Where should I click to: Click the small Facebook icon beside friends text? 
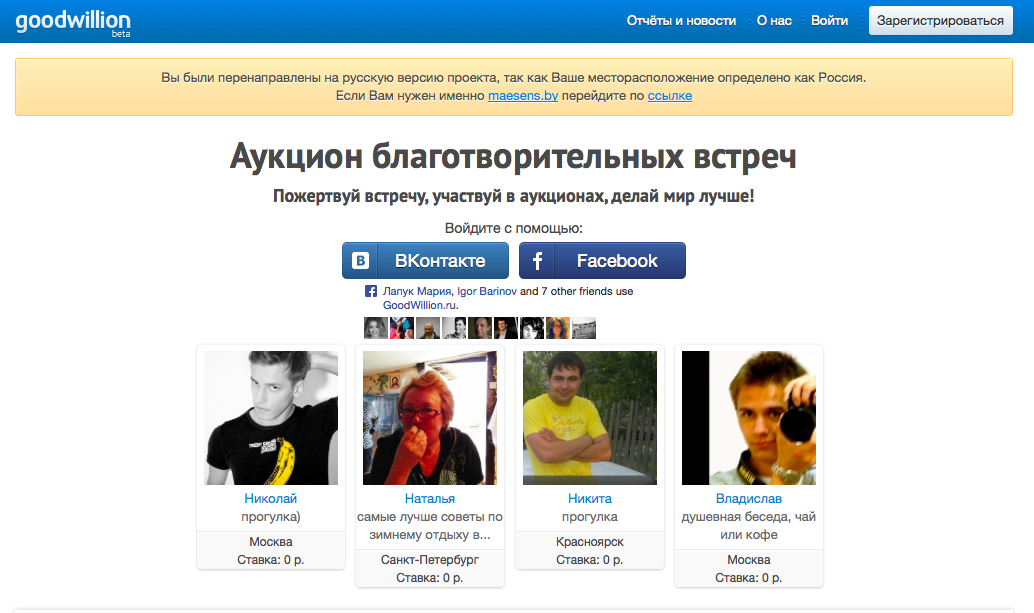tap(371, 291)
